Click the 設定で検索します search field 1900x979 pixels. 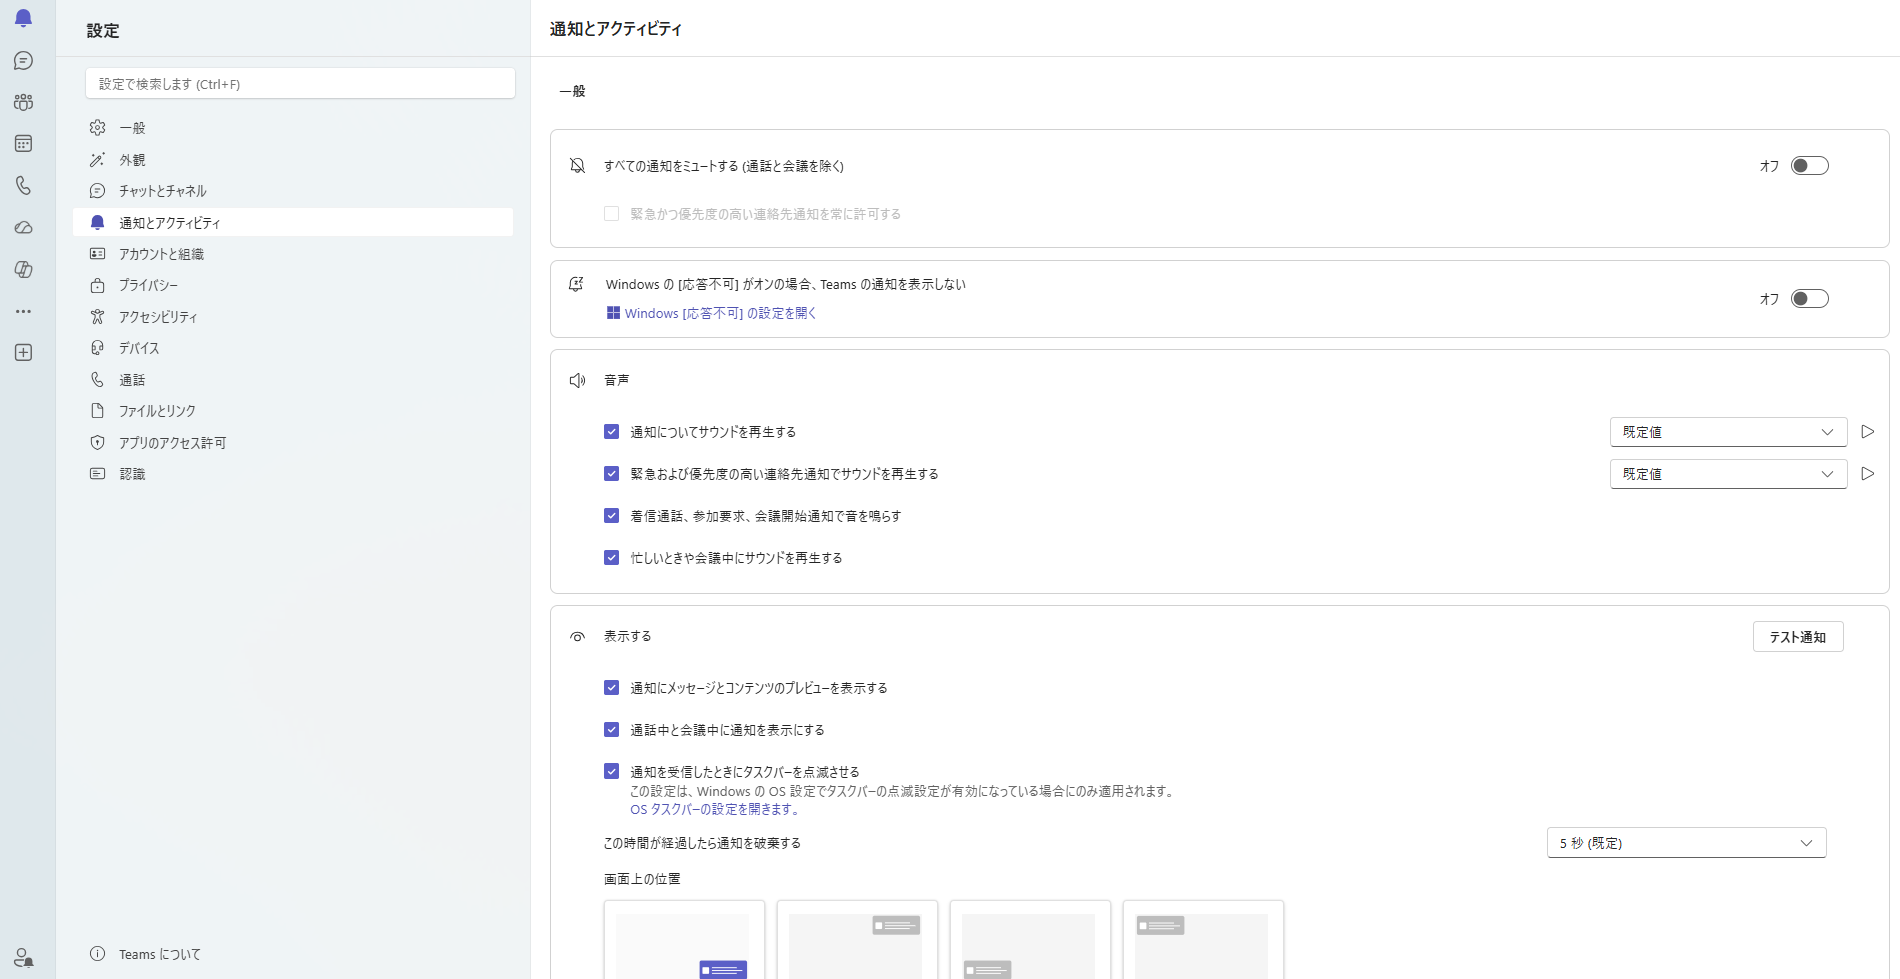point(300,84)
